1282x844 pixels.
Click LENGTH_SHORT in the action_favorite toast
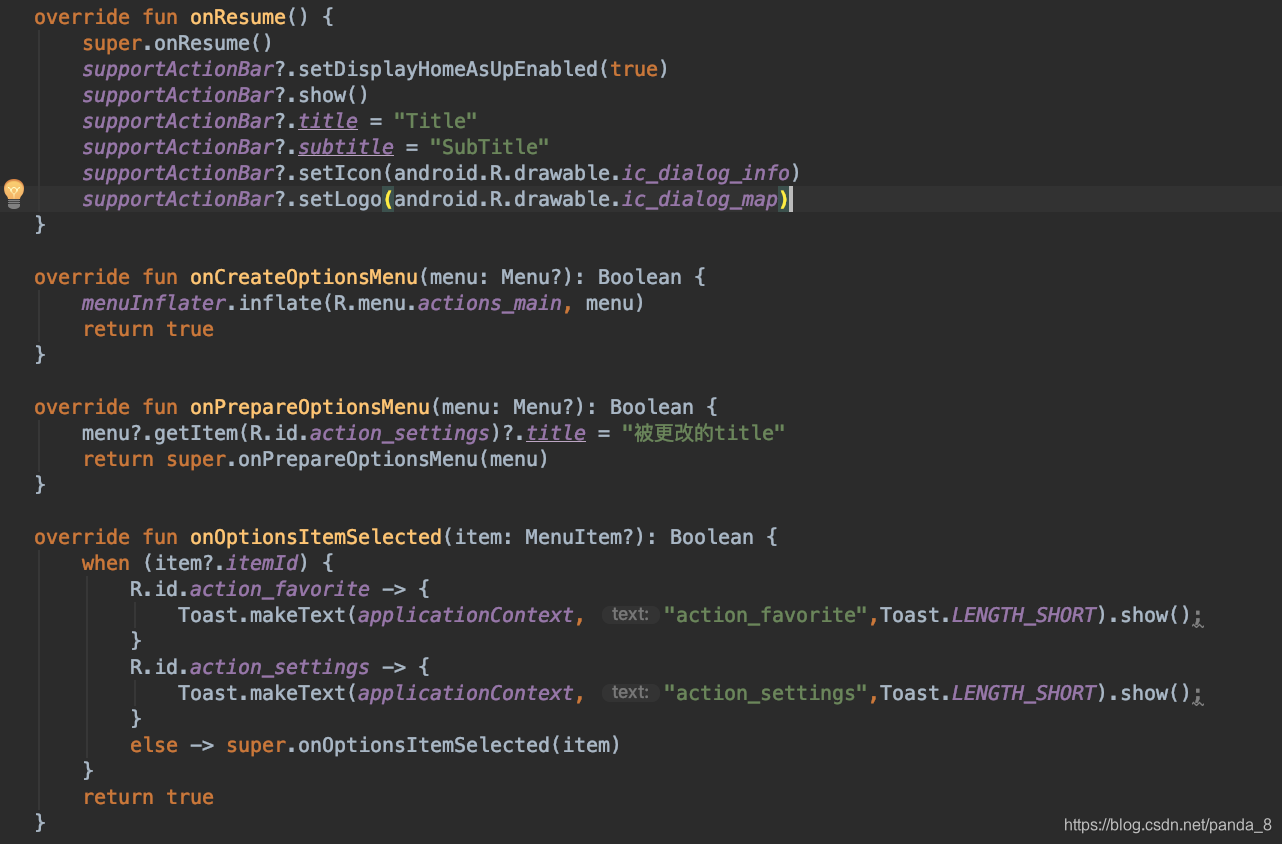point(1024,615)
